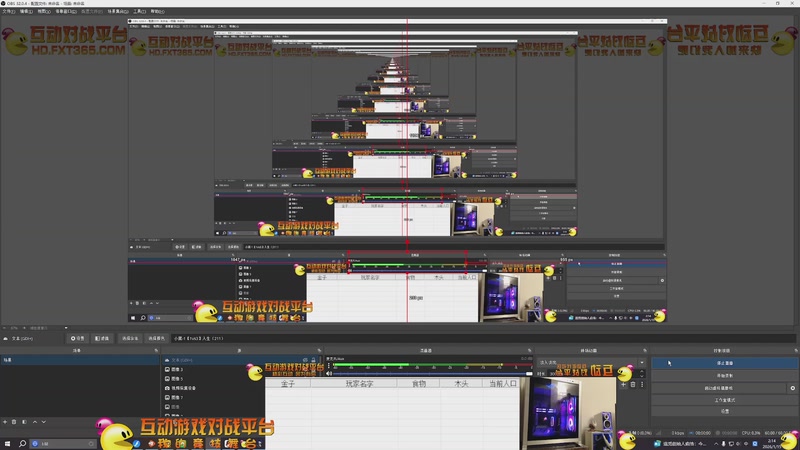Open the transition type dropdown
800x450 pixels.
click(592, 362)
